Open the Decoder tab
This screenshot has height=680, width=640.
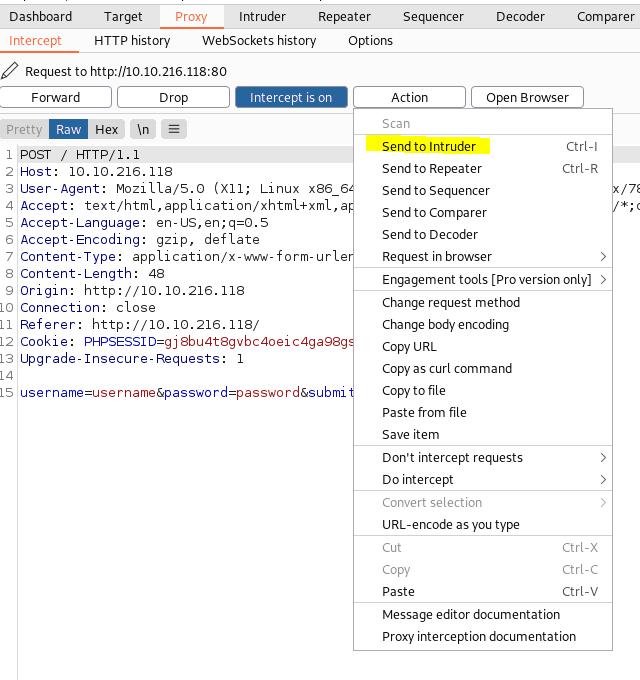[x=520, y=16]
